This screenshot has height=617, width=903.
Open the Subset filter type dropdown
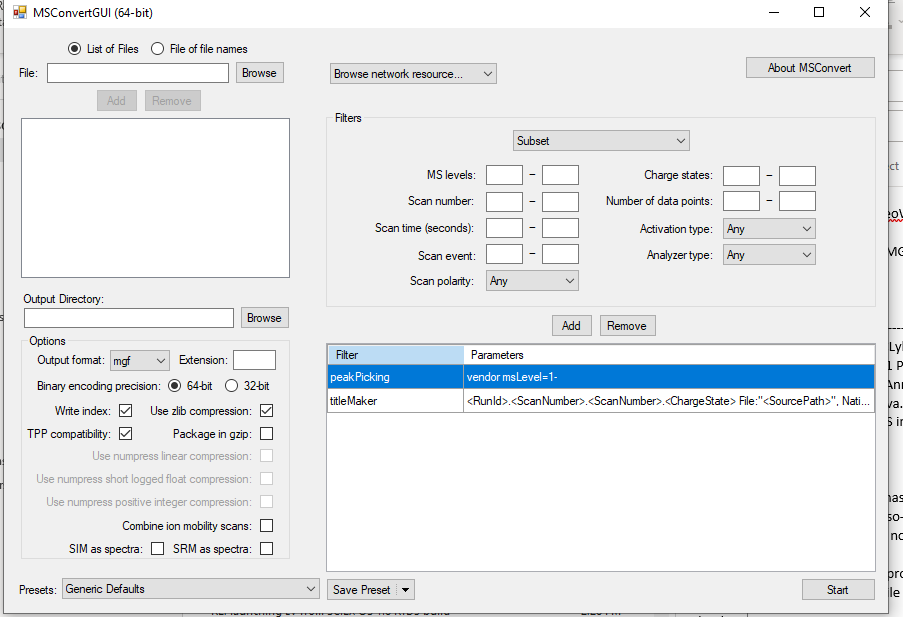tap(601, 141)
